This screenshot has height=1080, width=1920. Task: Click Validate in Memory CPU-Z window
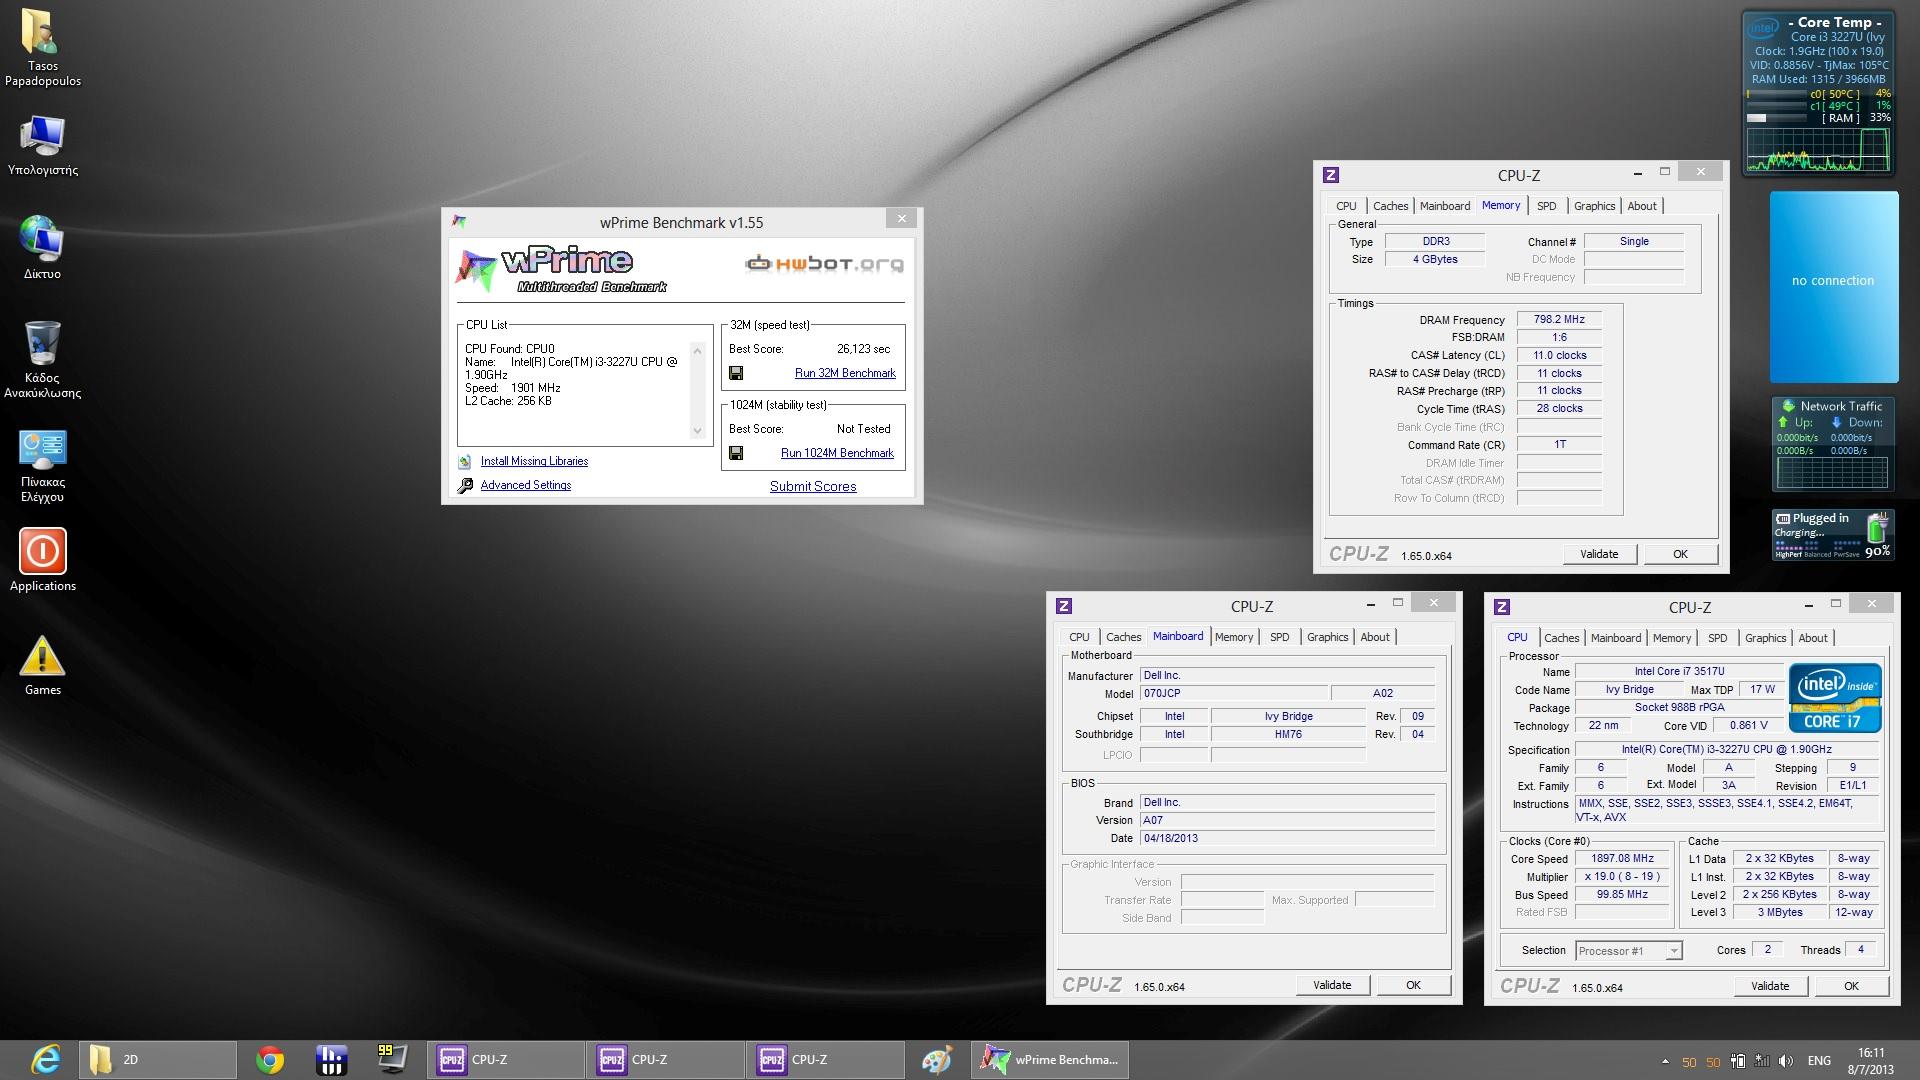(x=1599, y=554)
